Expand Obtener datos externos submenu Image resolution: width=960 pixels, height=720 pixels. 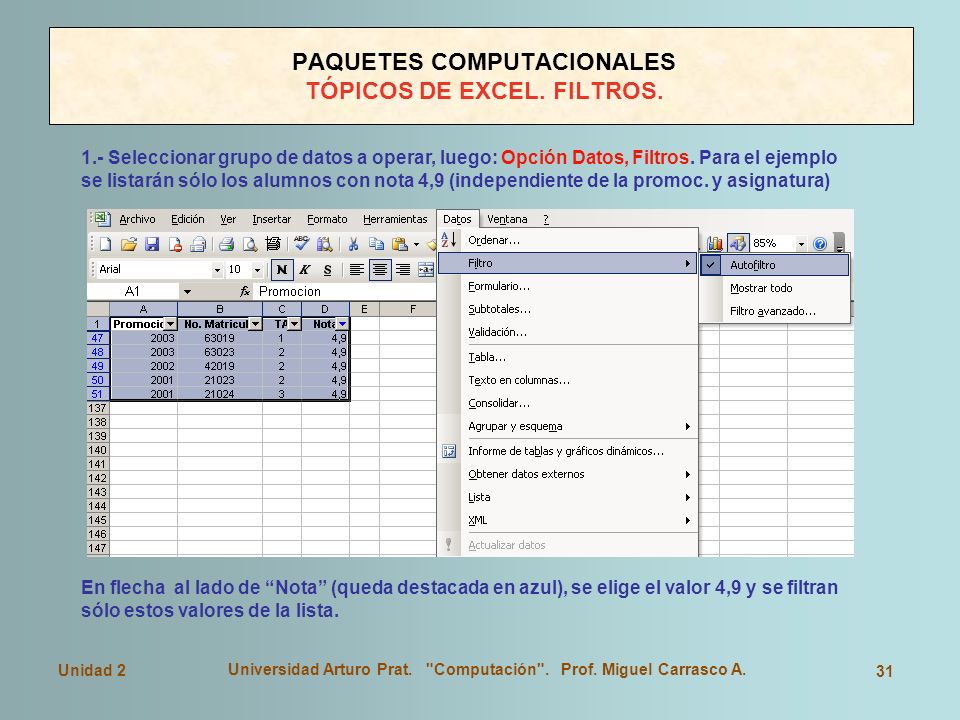click(x=568, y=474)
